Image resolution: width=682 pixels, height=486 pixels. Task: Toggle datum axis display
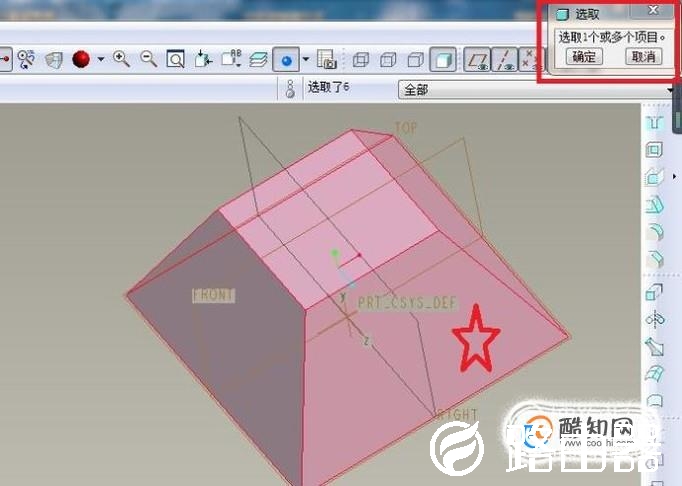tap(506, 60)
